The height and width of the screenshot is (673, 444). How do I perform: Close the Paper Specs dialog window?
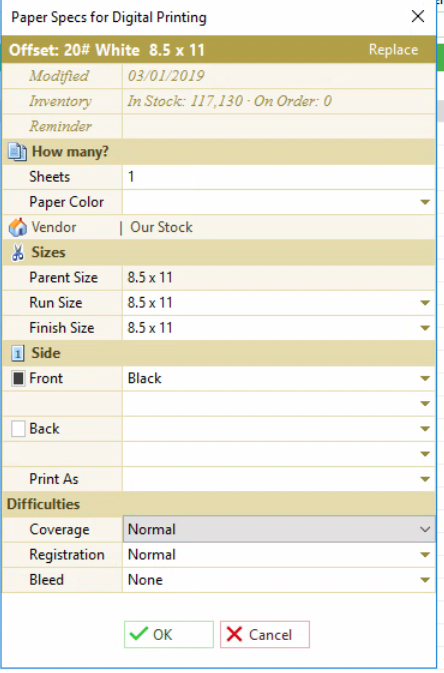click(x=418, y=17)
